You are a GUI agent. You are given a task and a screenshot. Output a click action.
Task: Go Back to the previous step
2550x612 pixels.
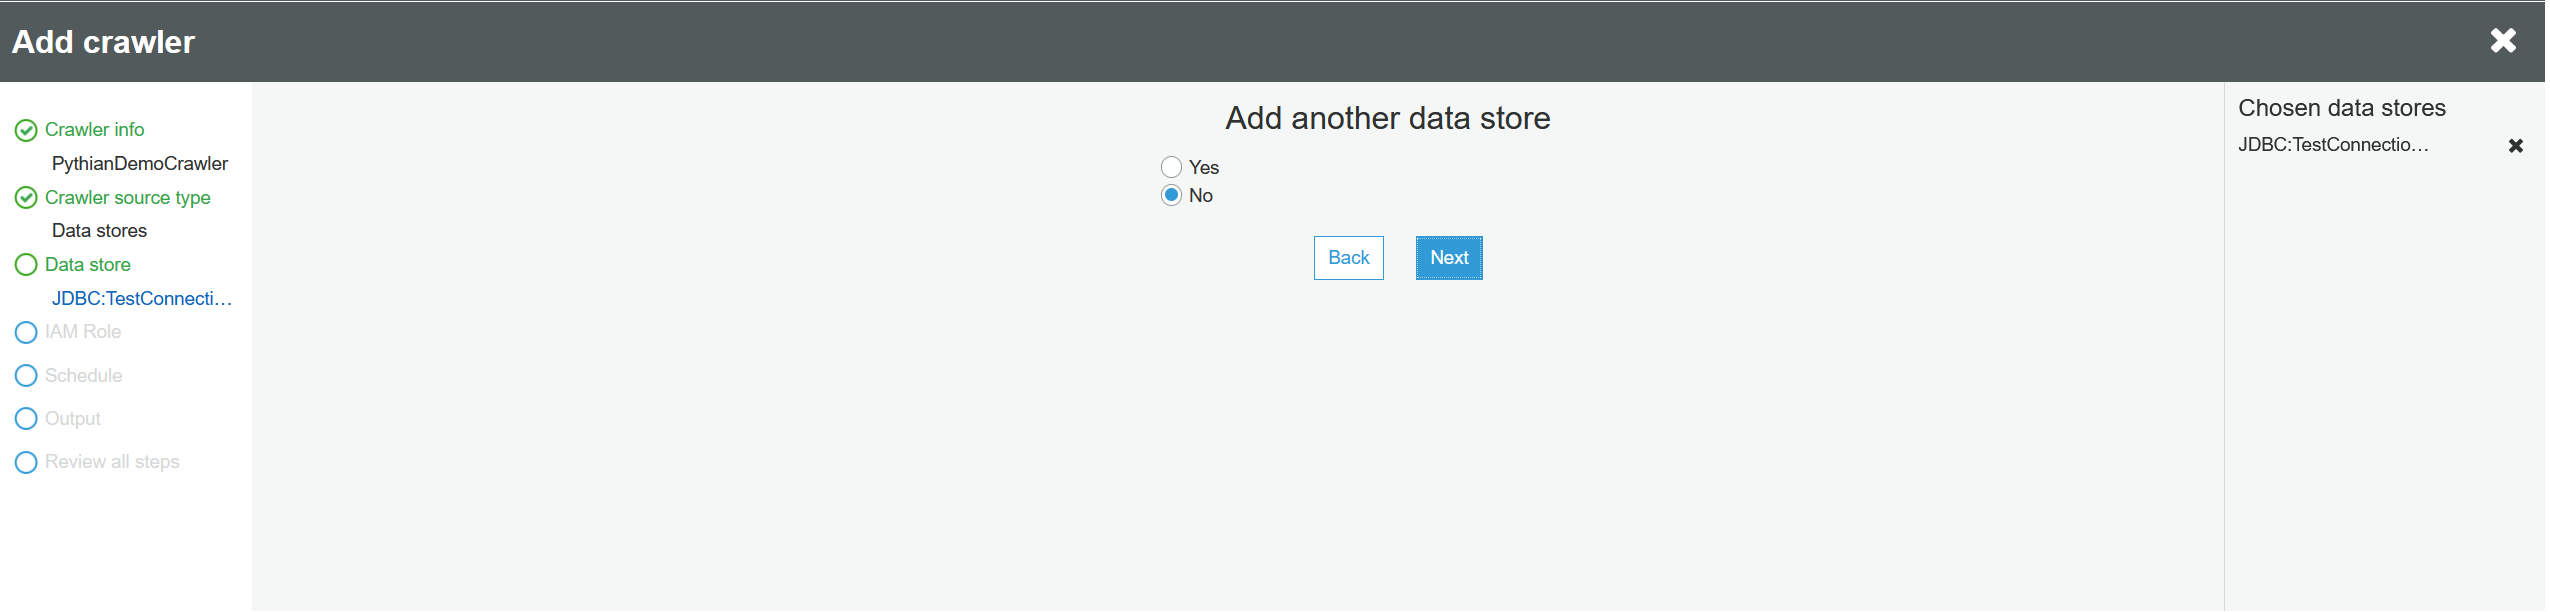(1348, 258)
